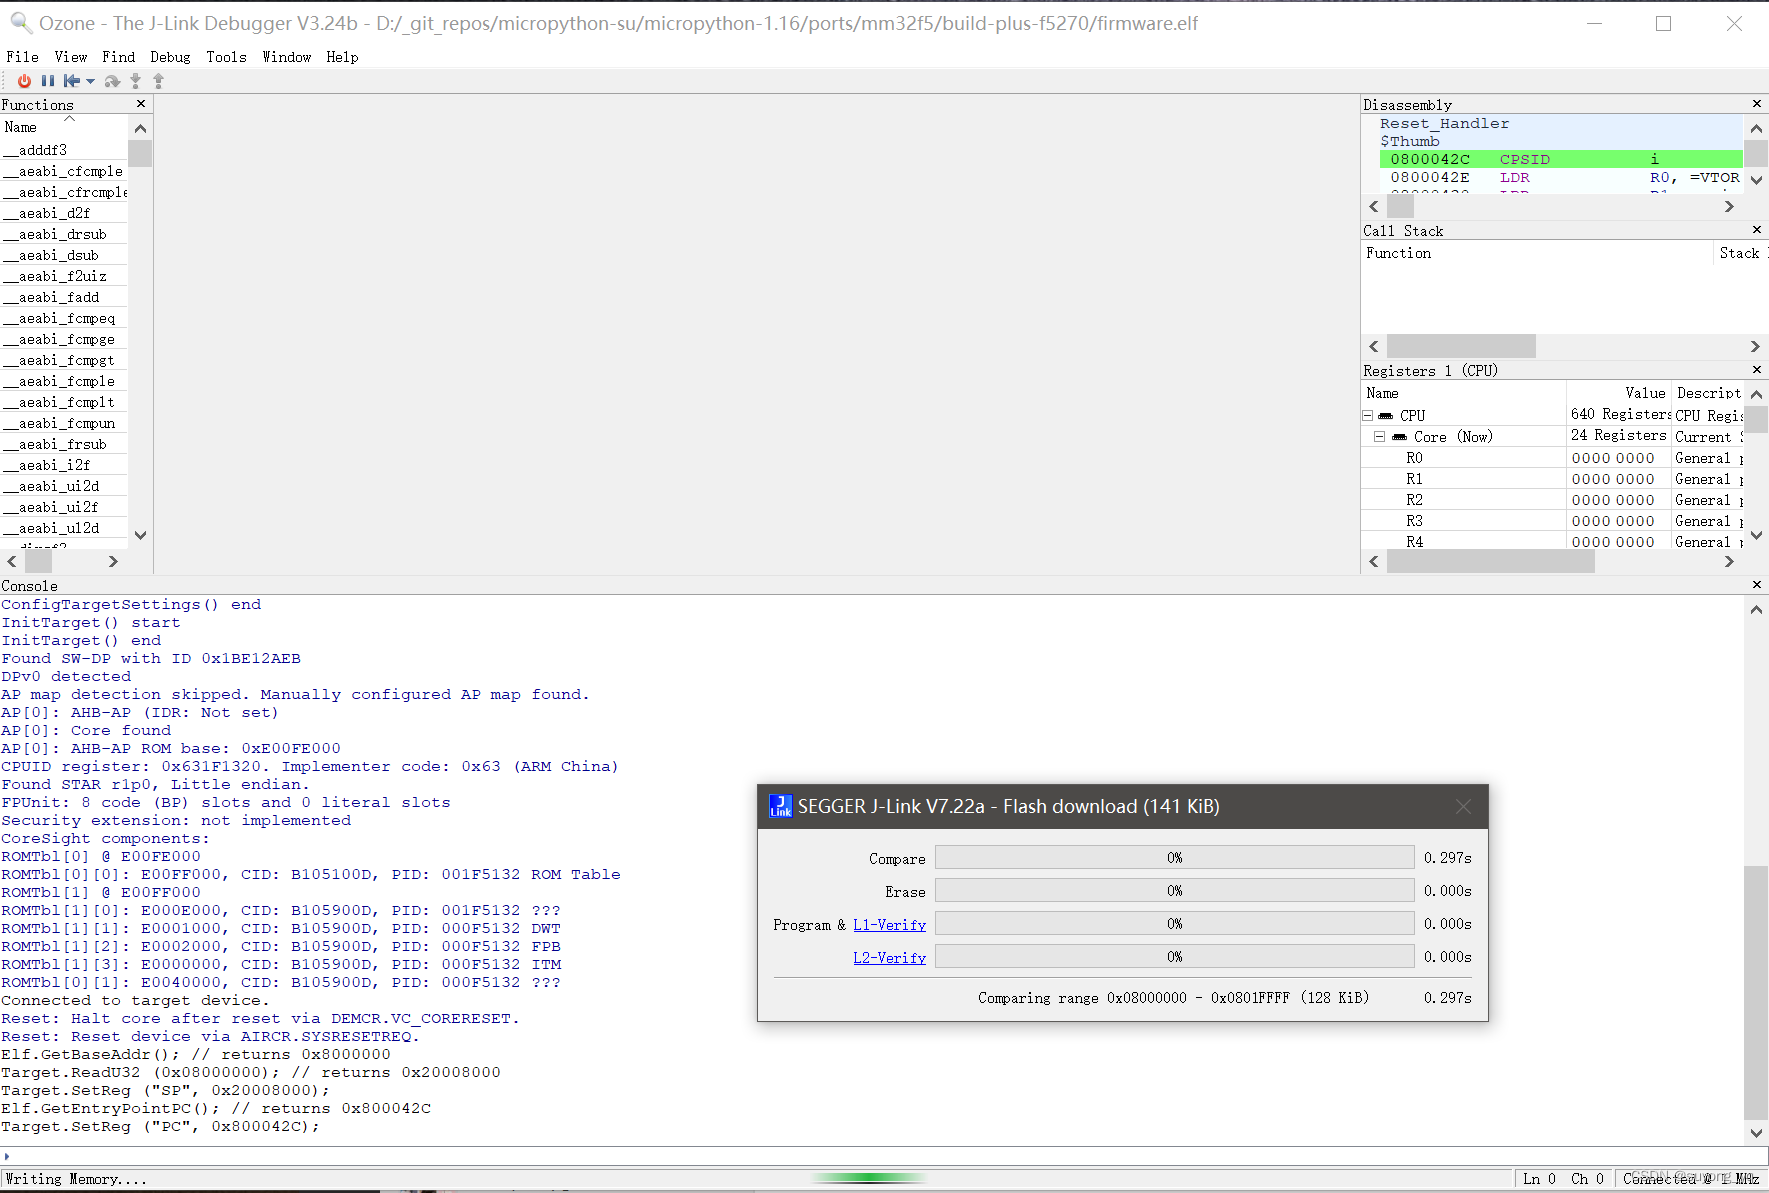Click the Ozone magnifier app icon
The image size is (1769, 1193).
point(20,22)
